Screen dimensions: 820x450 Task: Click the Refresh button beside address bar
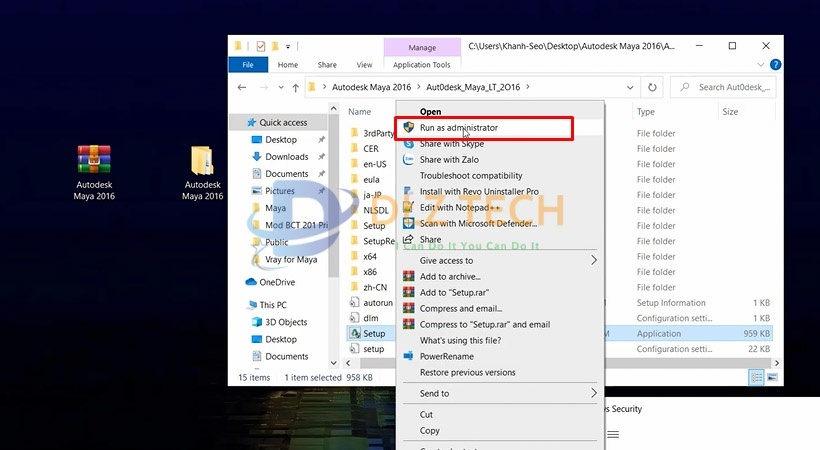click(x=653, y=87)
